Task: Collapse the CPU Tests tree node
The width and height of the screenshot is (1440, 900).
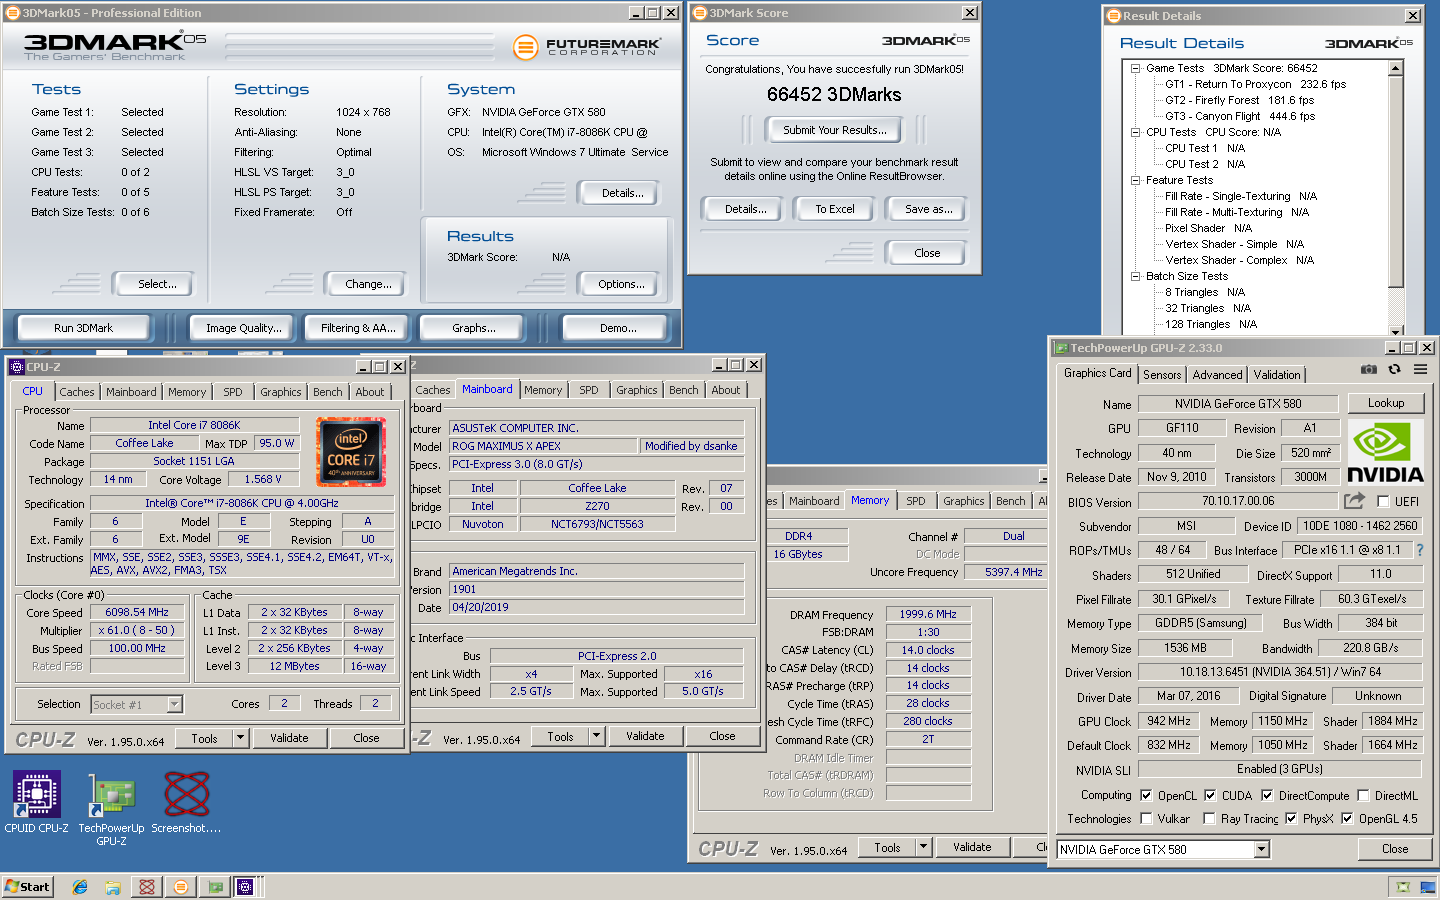Action: 1136,132
